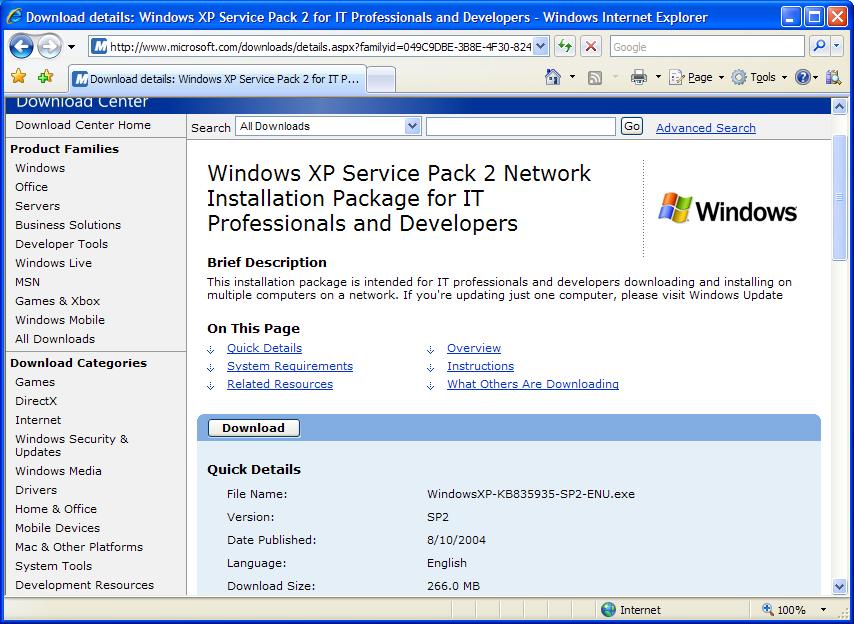
Task: Click the Home icon in toolbar
Action: [x=553, y=77]
